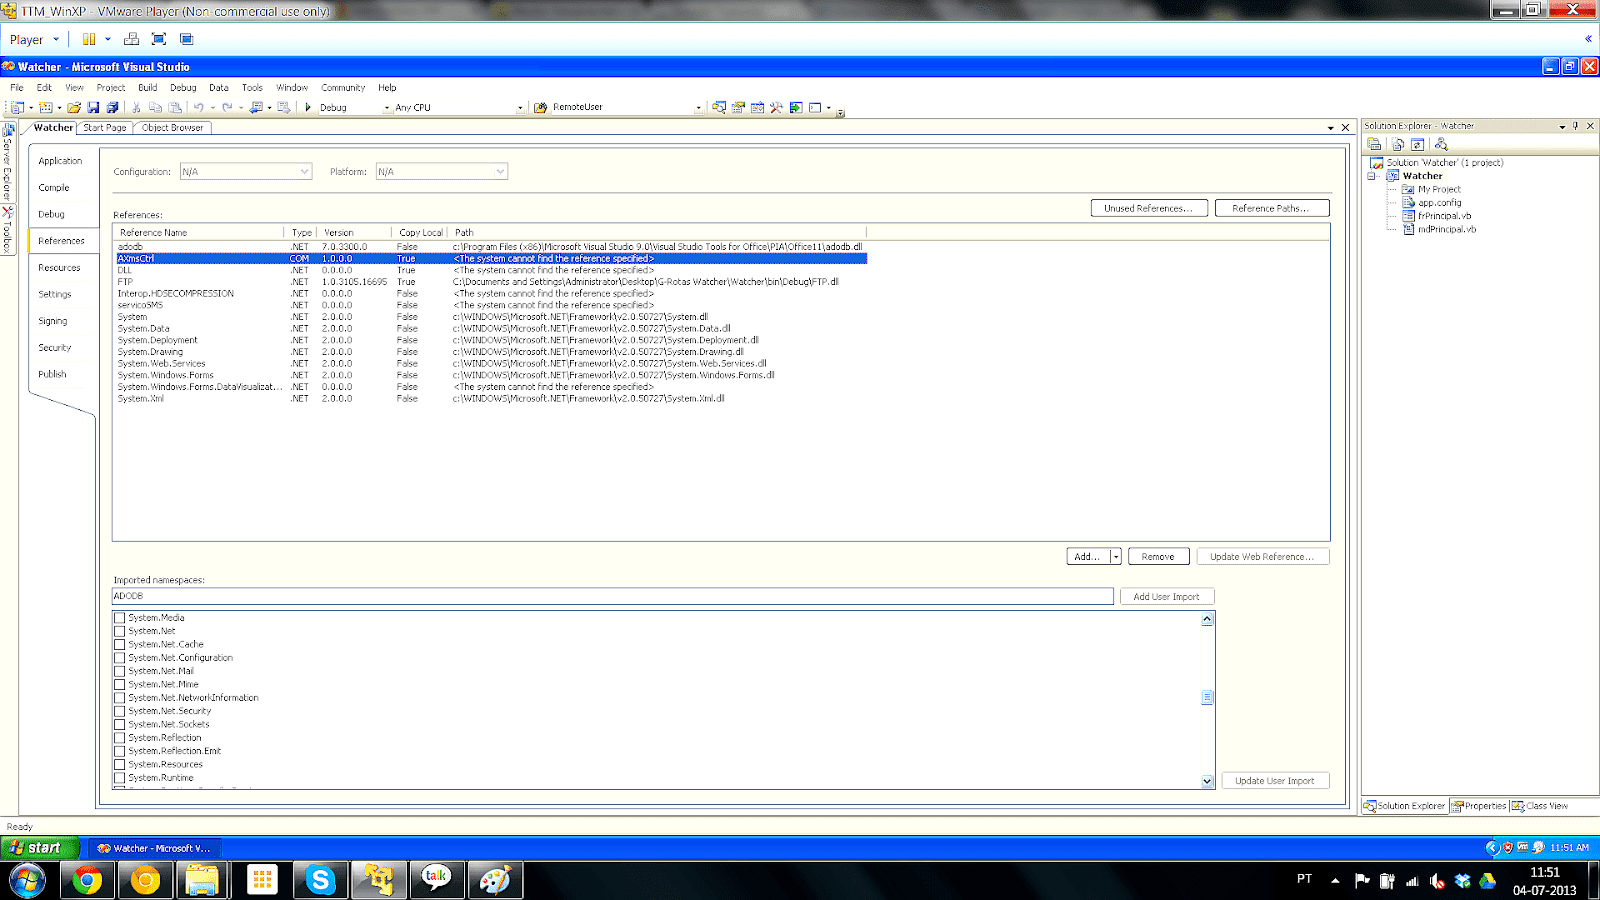Screen dimensions: 1600x900
Task: Check the System.Resources checkbox
Action: (x=120, y=764)
